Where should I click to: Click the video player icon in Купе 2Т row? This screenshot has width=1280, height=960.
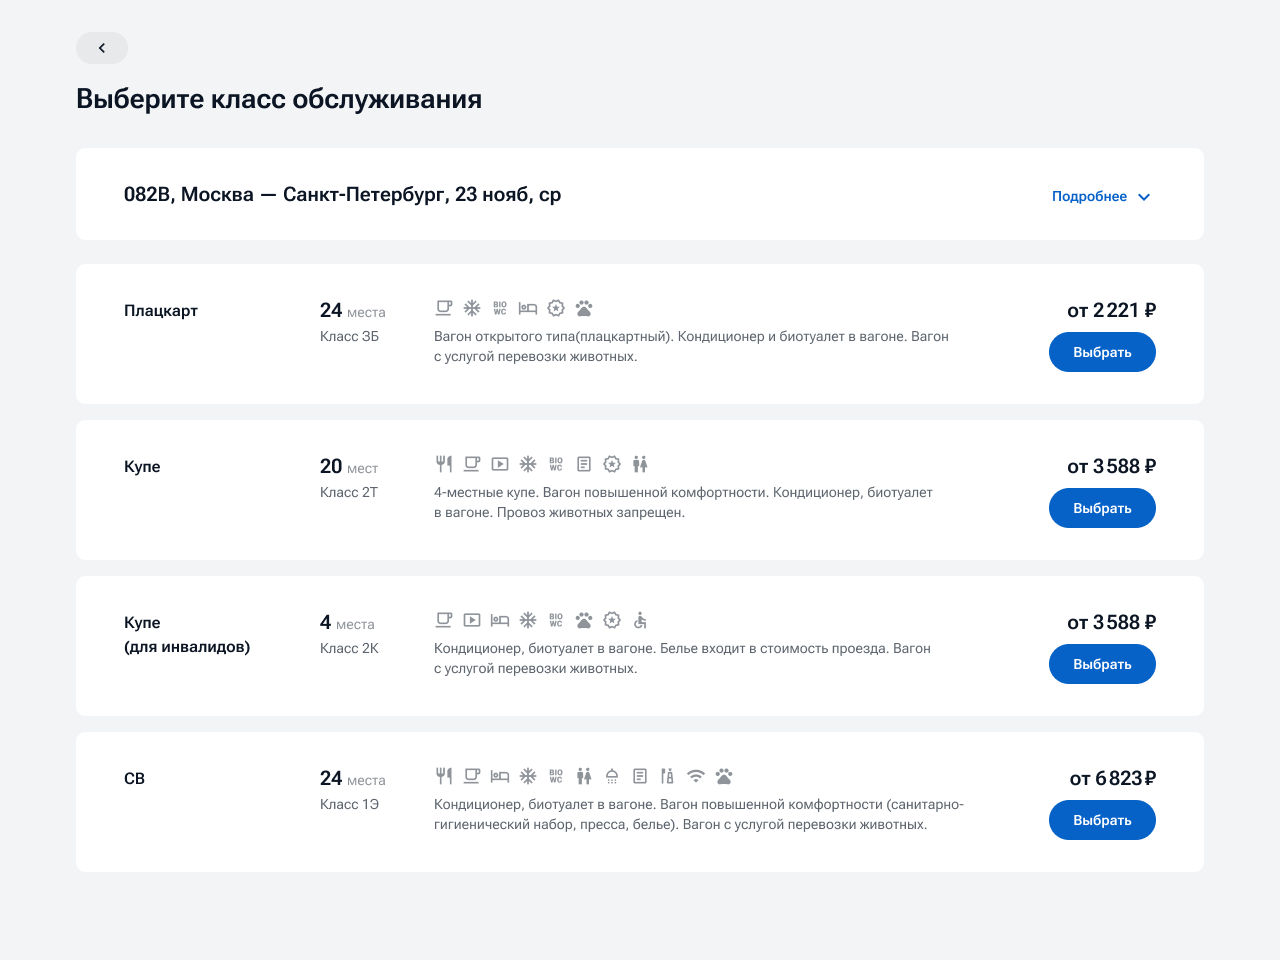[500, 464]
